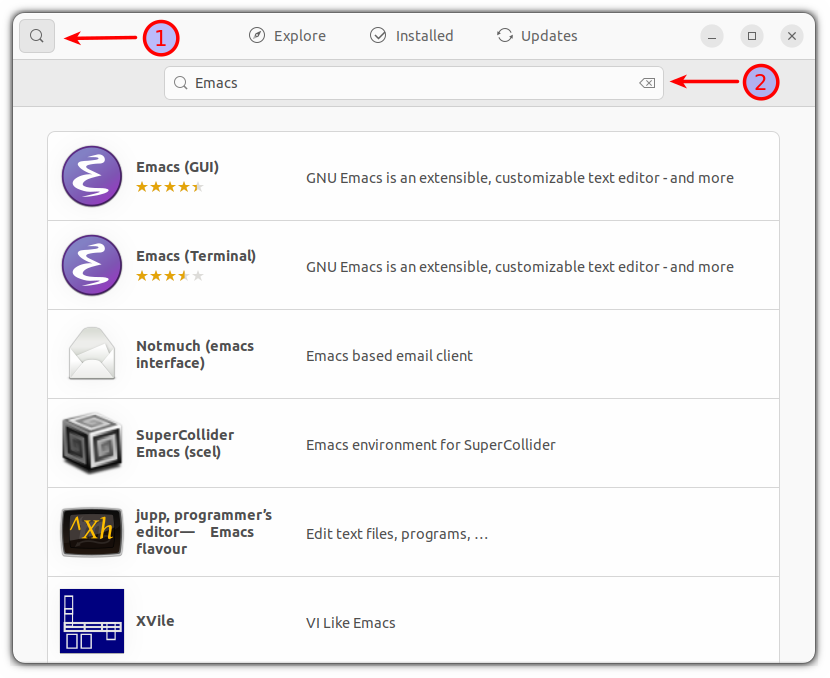Click the SuperCollider cube icon
Image resolution: width=830 pixels, height=678 pixels.
click(x=92, y=443)
